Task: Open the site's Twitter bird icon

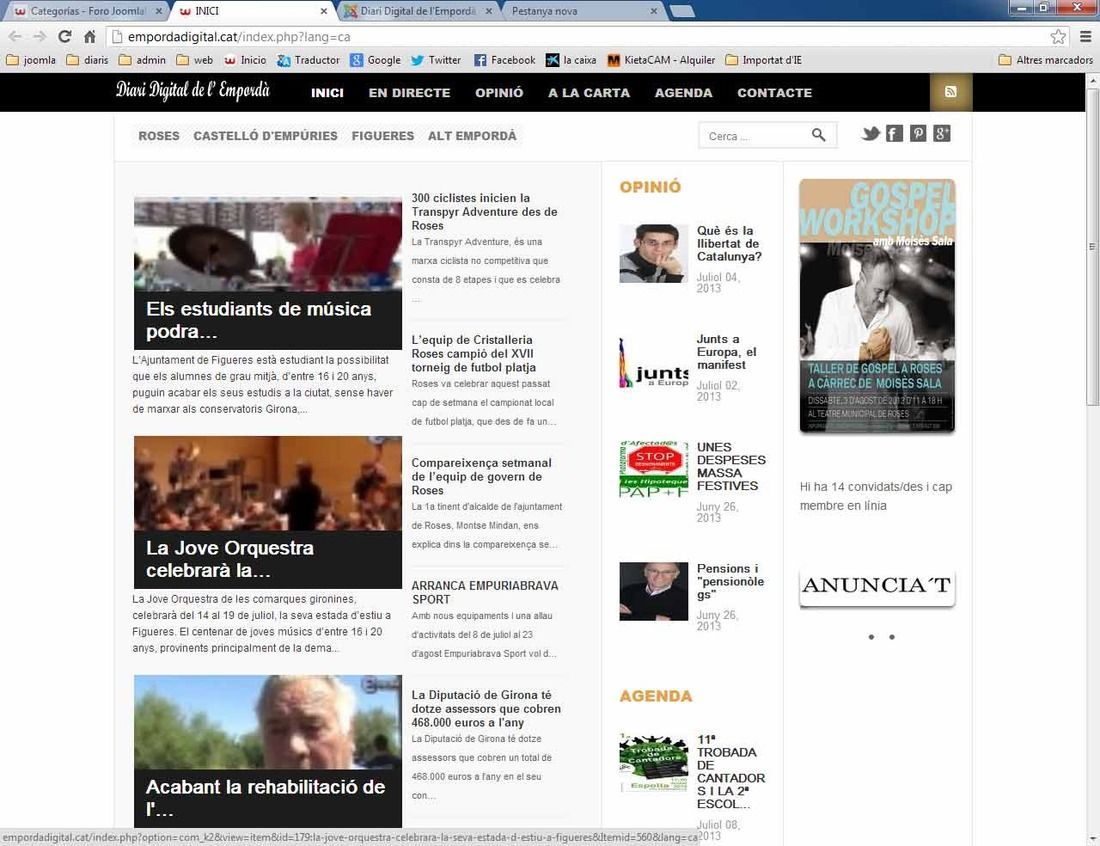Action: pyautogui.click(x=871, y=133)
